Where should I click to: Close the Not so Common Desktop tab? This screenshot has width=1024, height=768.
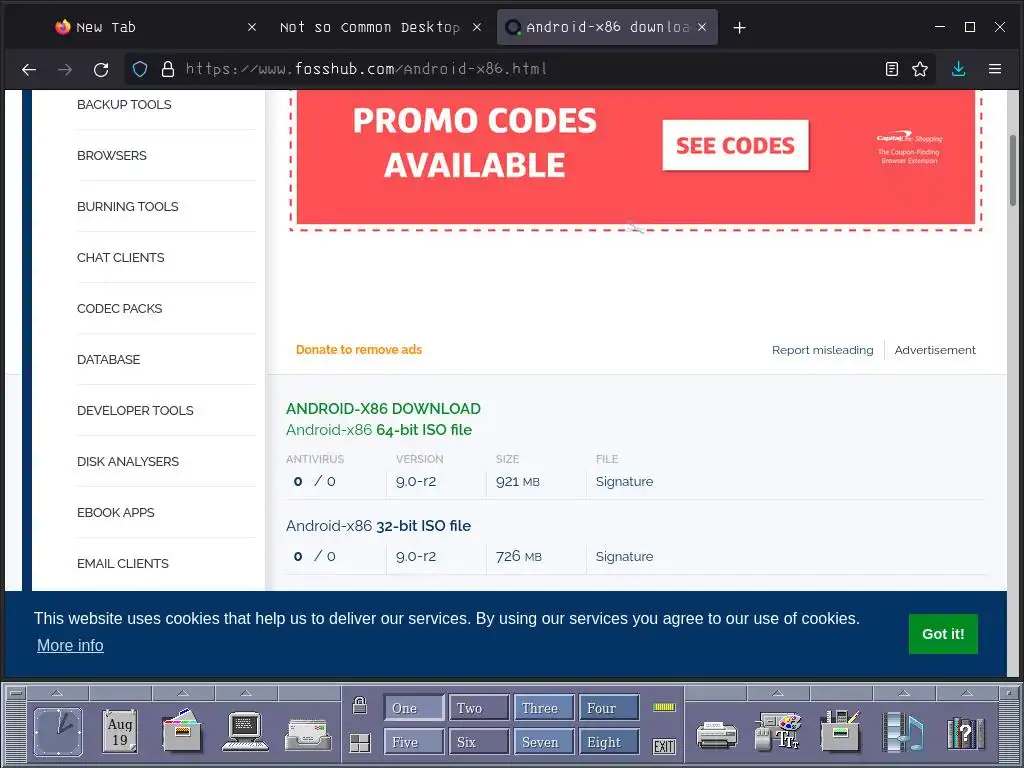click(477, 27)
